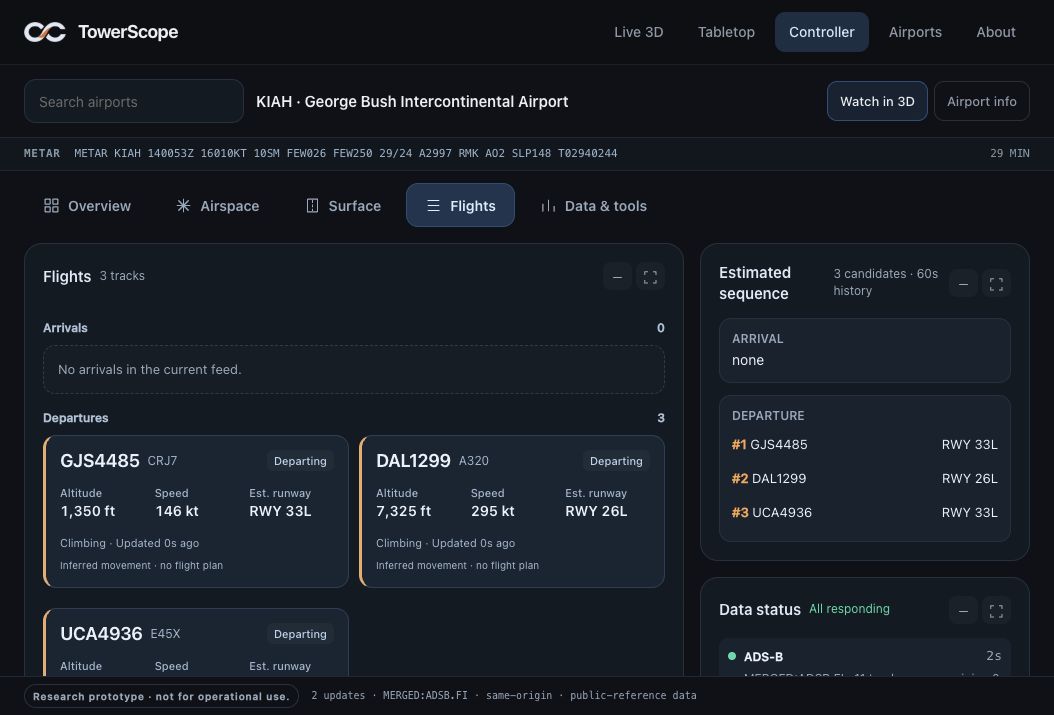Image resolution: width=1054 pixels, height=715 pixels.
Task: Select #3 UCA4936 in departure sequence
Action: [864, 513]
